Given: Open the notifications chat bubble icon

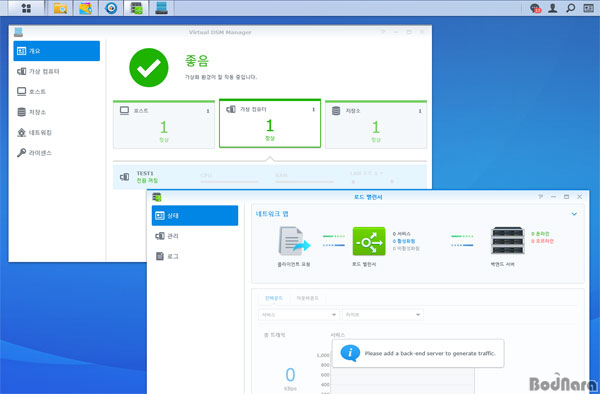Looking at the screenshot, I should 535,8.
